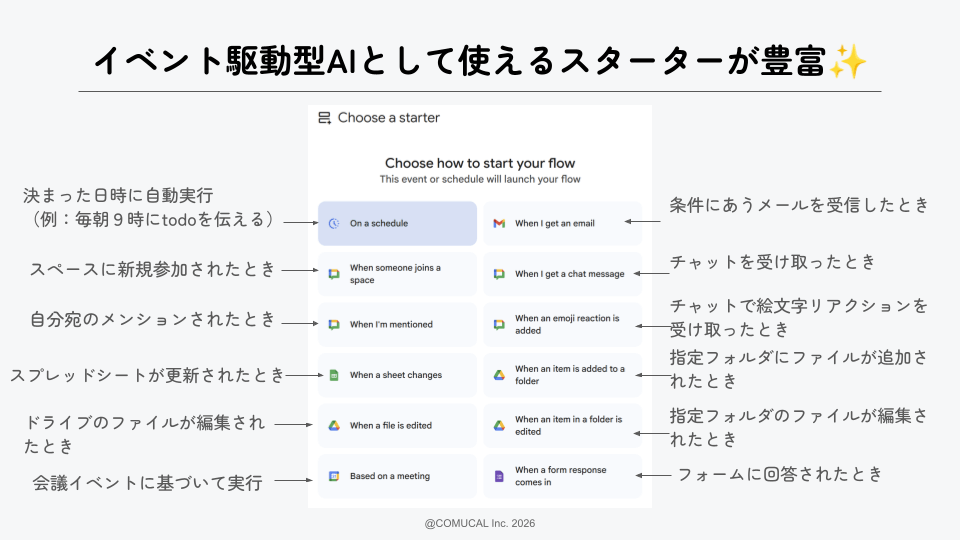Click the Drive icon beside 'item is added to a folder'
This screenshot has height=540, width=960.
[499, 375]
